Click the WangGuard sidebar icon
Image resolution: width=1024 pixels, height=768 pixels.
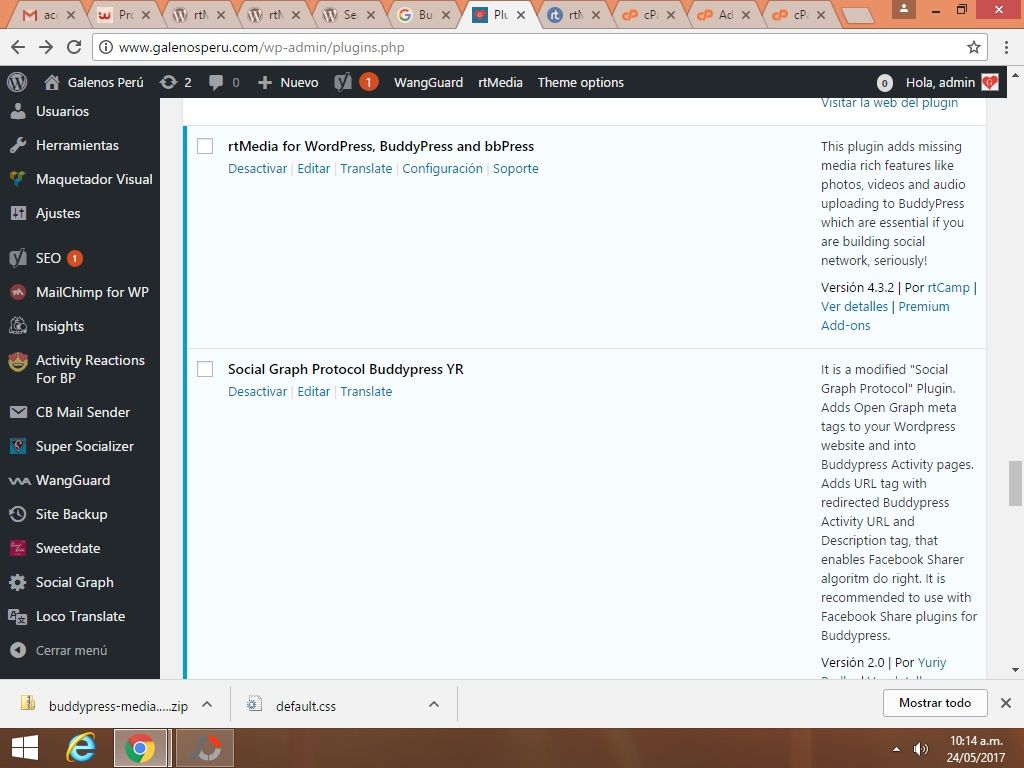pos(19,481)
